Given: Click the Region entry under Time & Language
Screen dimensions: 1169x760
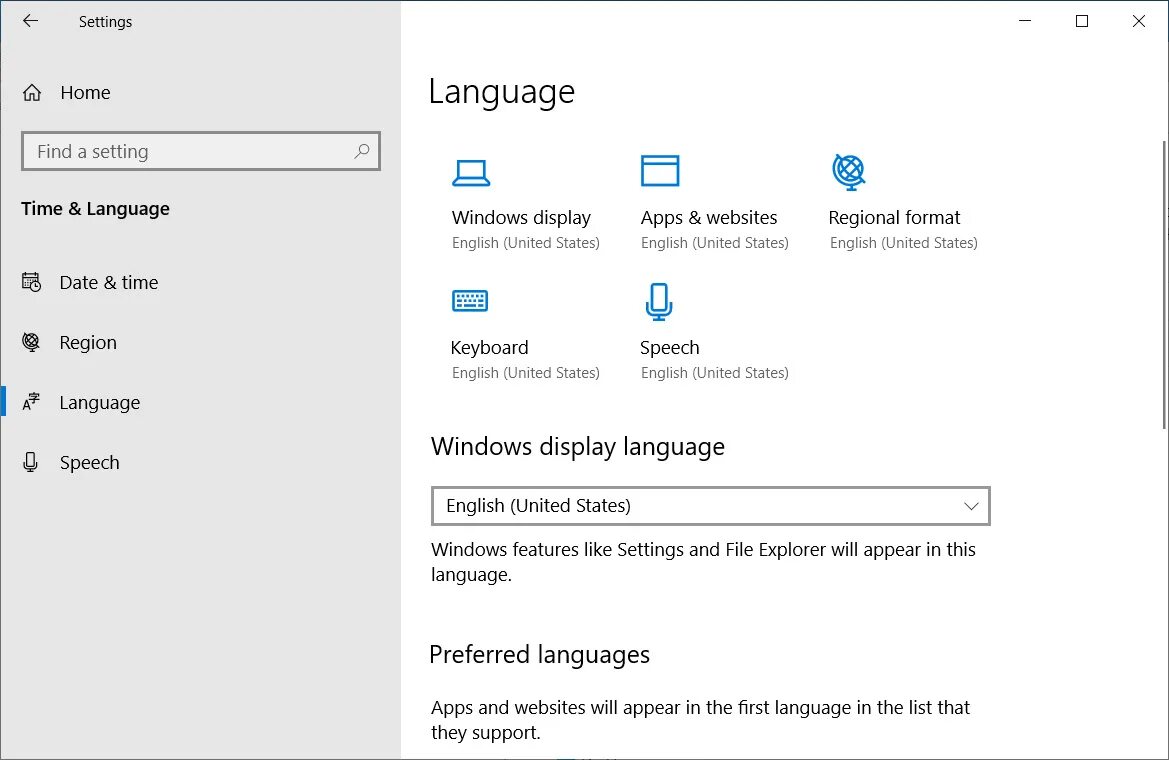Looking at the screenshot, I should click(88, 342).
